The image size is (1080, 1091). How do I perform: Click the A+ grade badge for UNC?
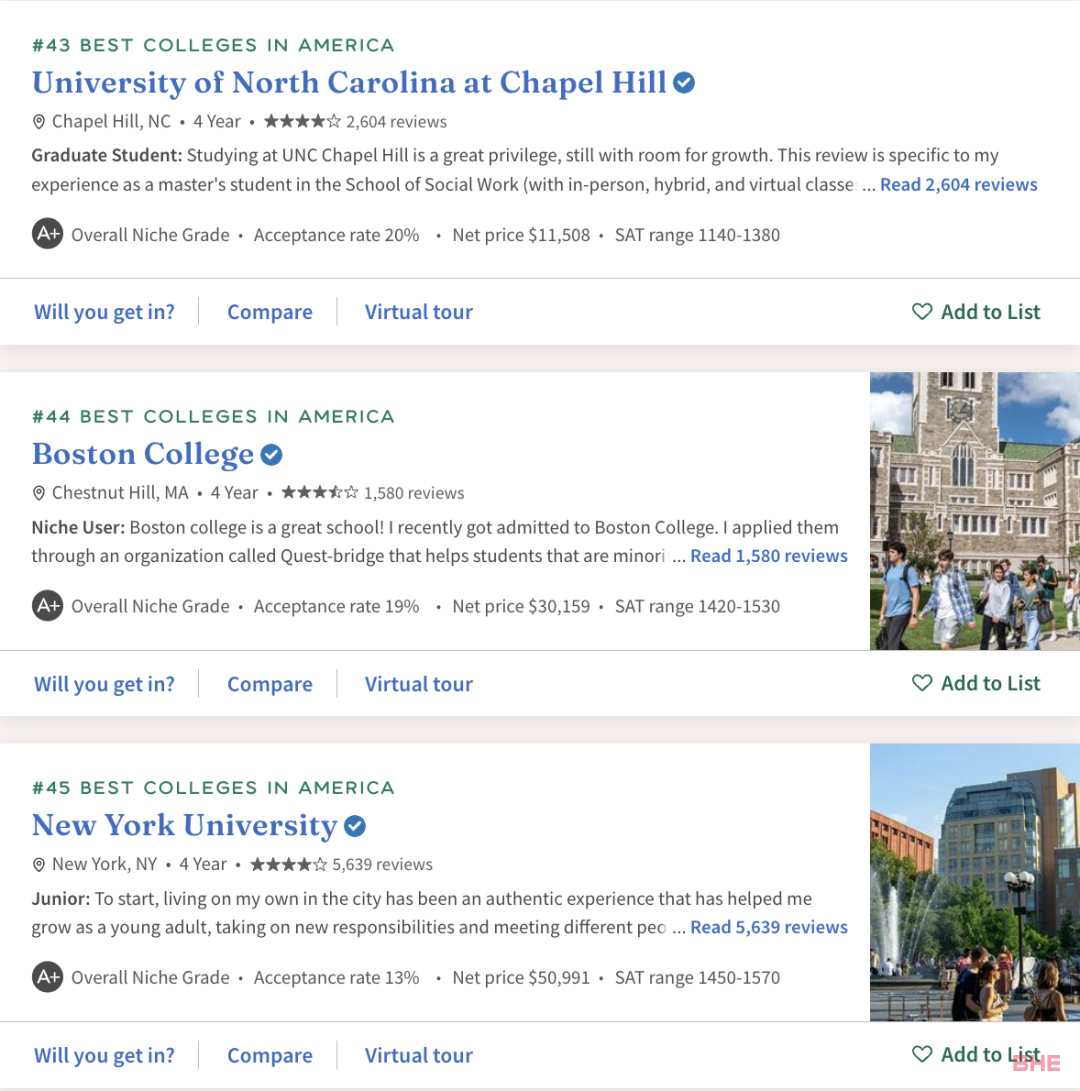click(x=47, y=234)
